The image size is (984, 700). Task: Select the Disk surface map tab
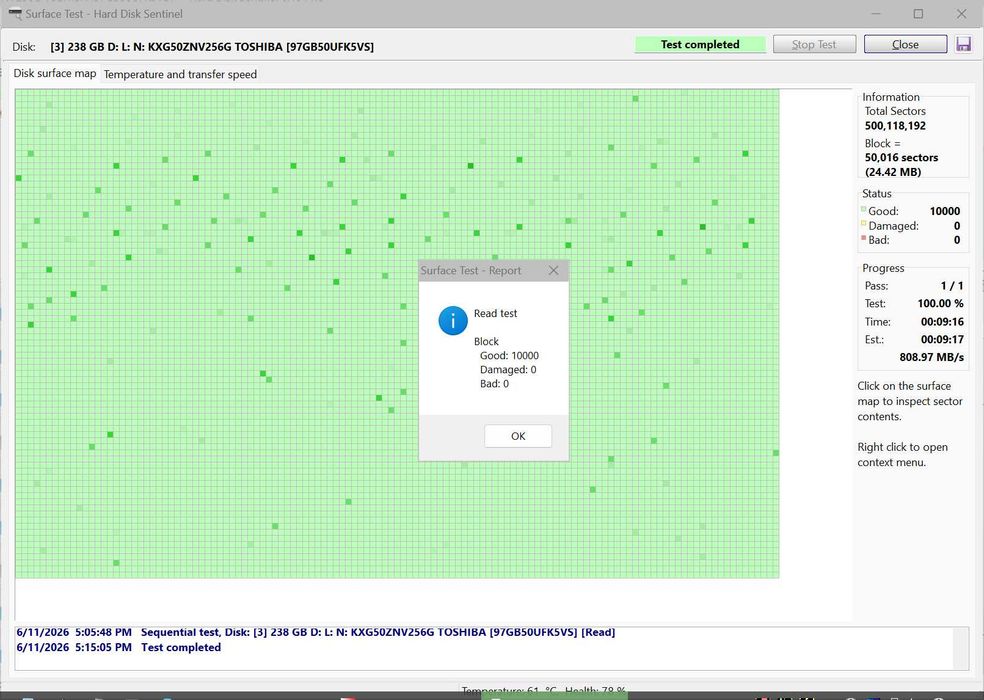coord(55,73)
